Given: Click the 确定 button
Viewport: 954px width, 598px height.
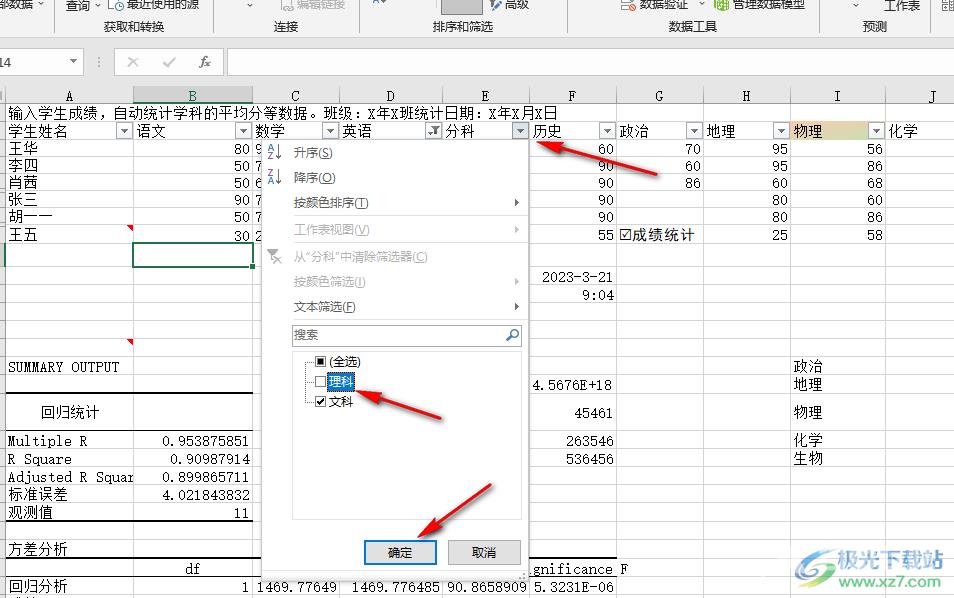Looking at the screenshot, I should [400, 552].
